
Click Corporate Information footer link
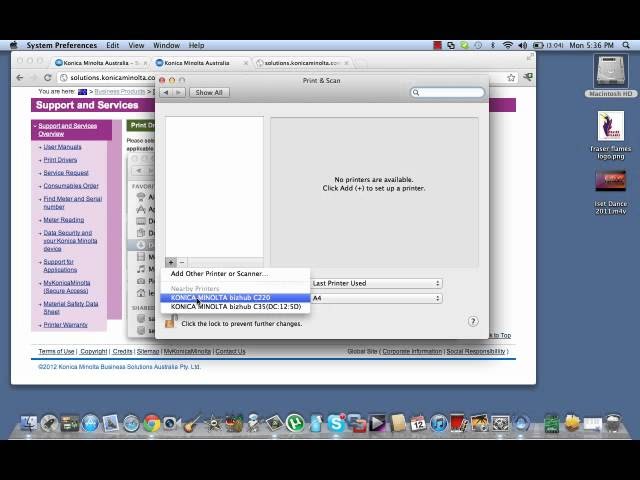click(x=412, y=351)
